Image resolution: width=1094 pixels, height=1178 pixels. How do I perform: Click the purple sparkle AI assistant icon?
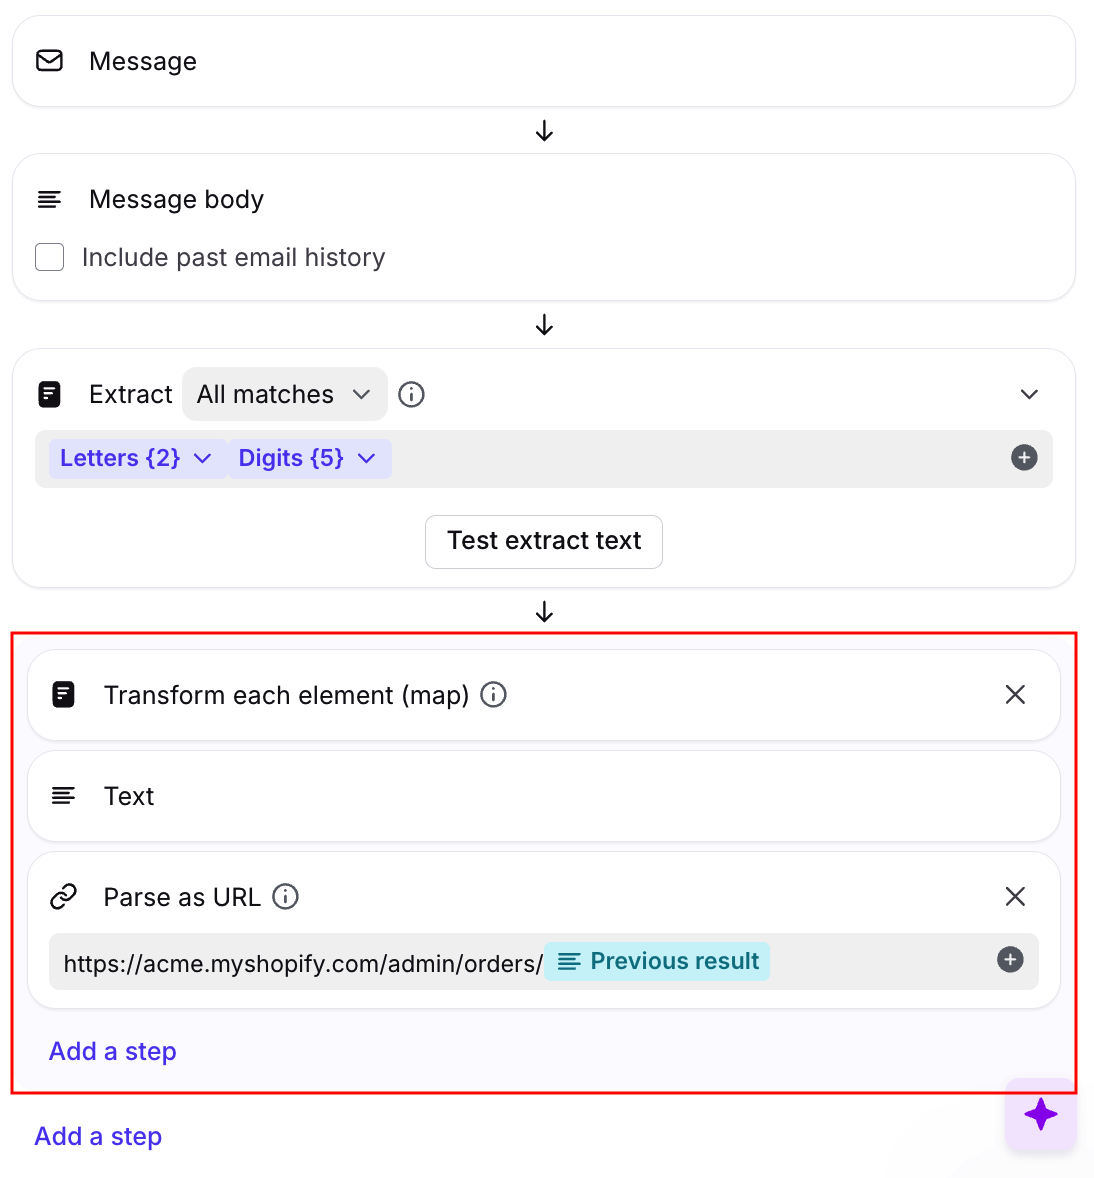(1040, 1114)
